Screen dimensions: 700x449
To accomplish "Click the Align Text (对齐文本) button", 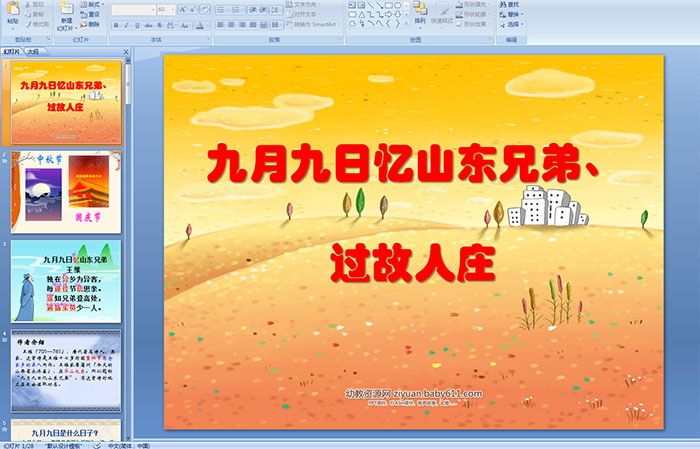I will coord(301,14).
